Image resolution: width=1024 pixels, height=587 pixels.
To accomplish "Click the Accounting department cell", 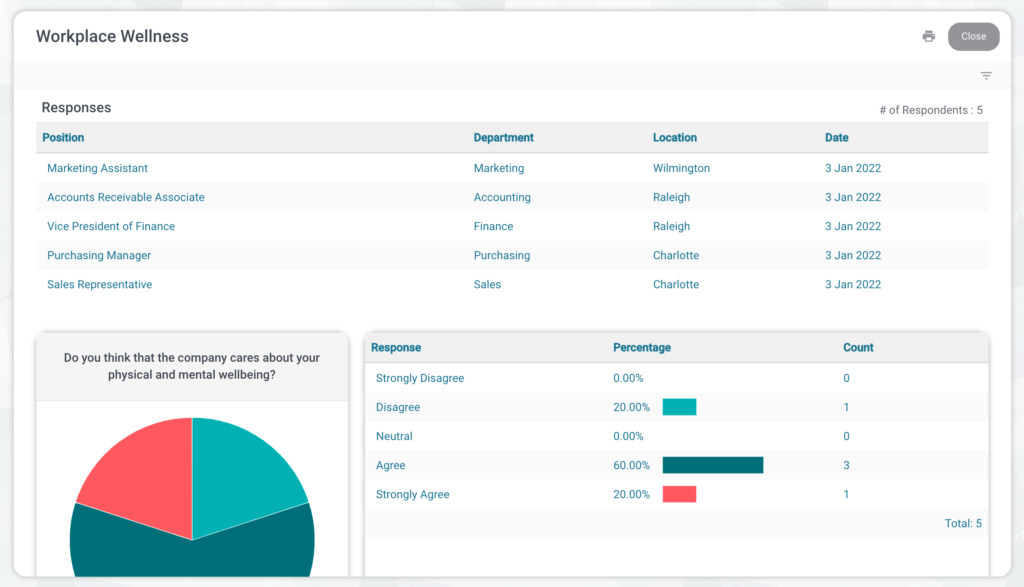I will click(x=502, y=197).
